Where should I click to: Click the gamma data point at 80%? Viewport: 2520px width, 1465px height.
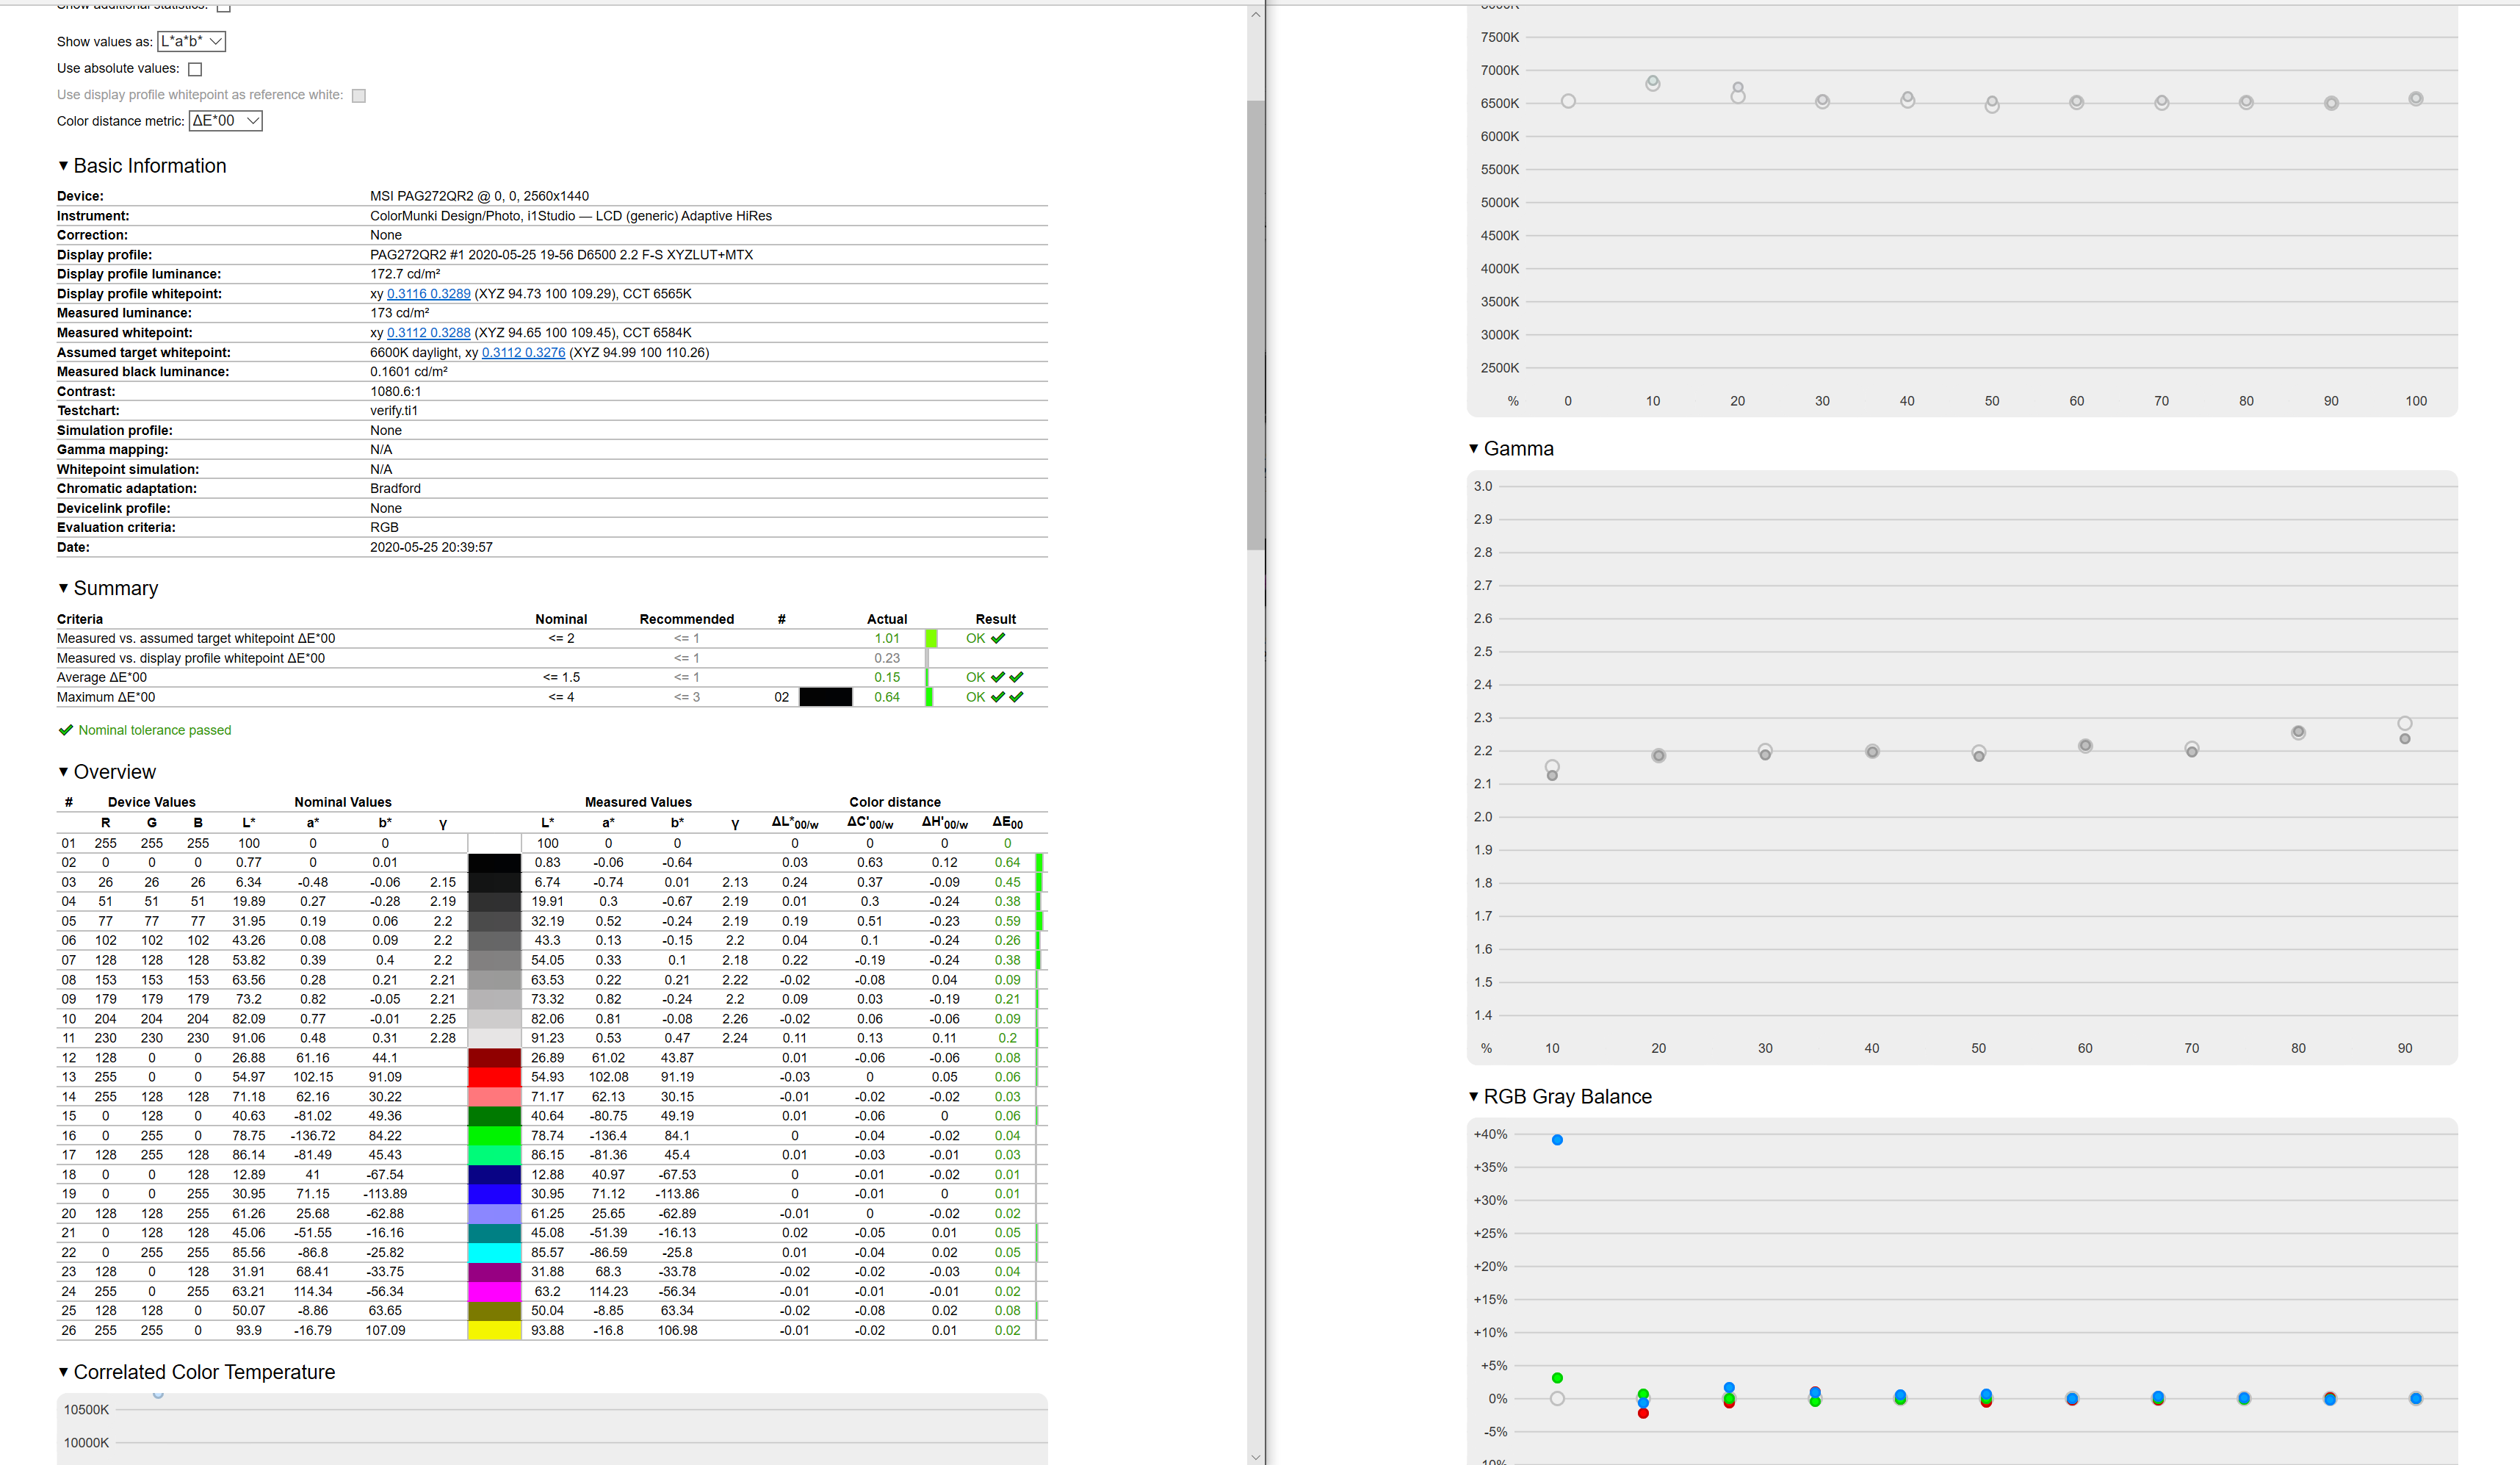(2298, 732)
